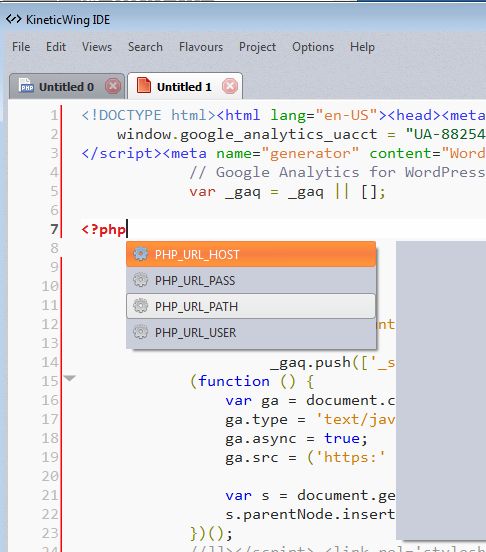Click line number 1 in the gutter
486x552 pixels.
54,115
